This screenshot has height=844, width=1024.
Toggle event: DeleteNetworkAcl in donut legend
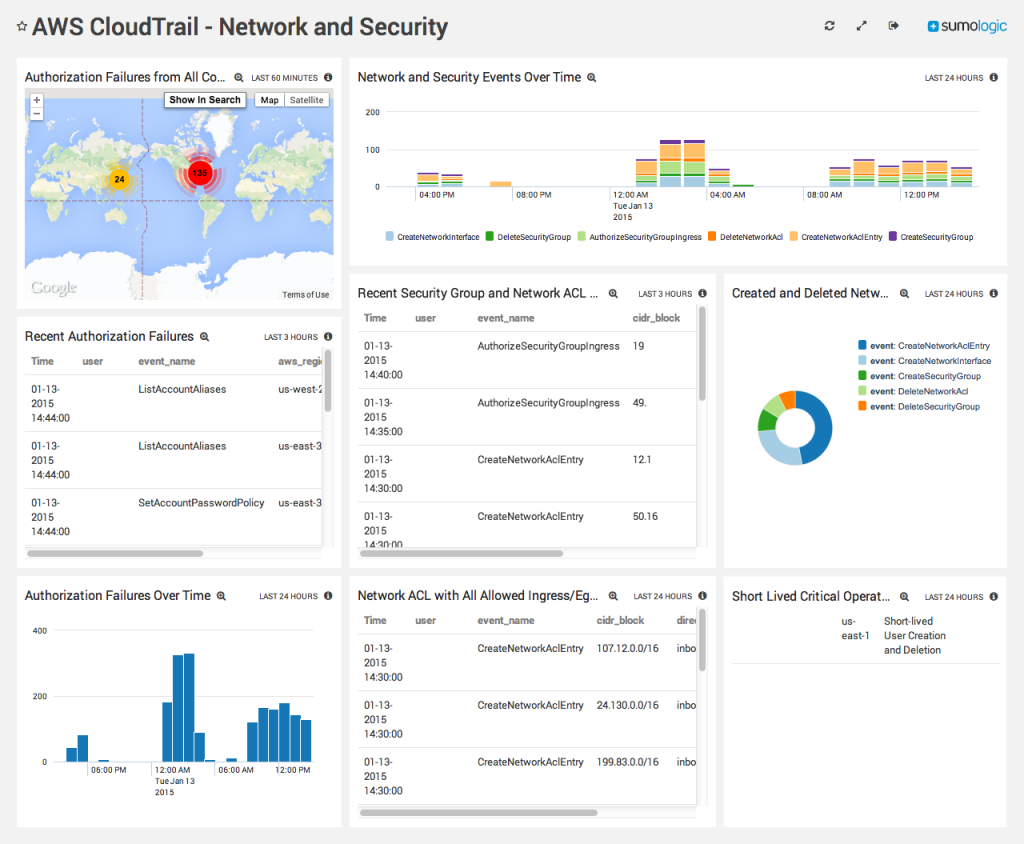click(913, 391)
